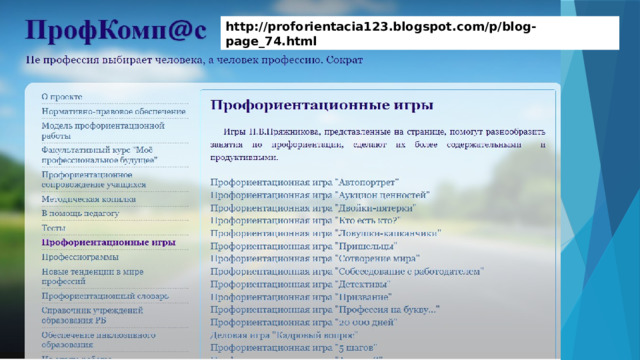Open game link 'Кто есть кто?'

[x=305, y=220]
